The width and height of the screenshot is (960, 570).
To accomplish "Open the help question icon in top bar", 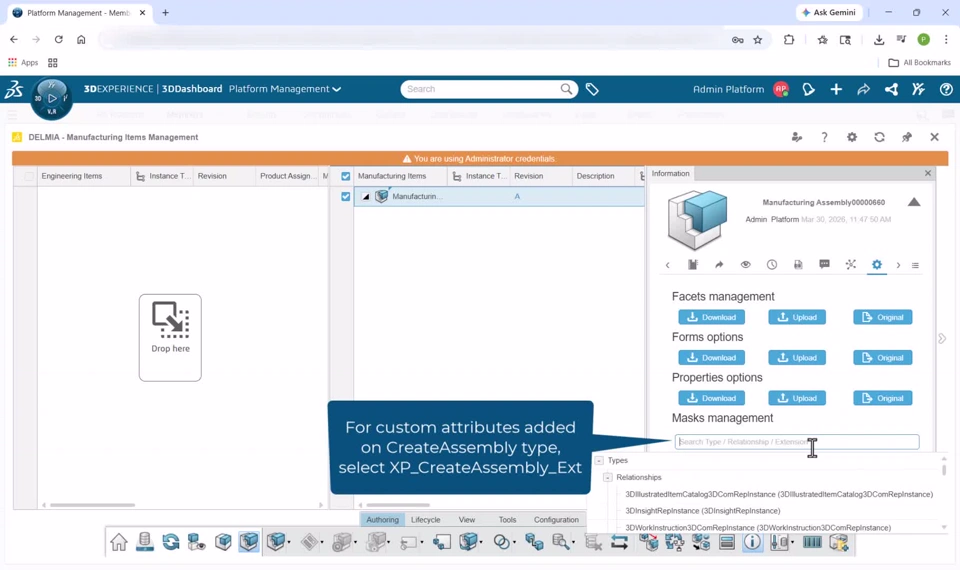I will click(x=946, y=89).
